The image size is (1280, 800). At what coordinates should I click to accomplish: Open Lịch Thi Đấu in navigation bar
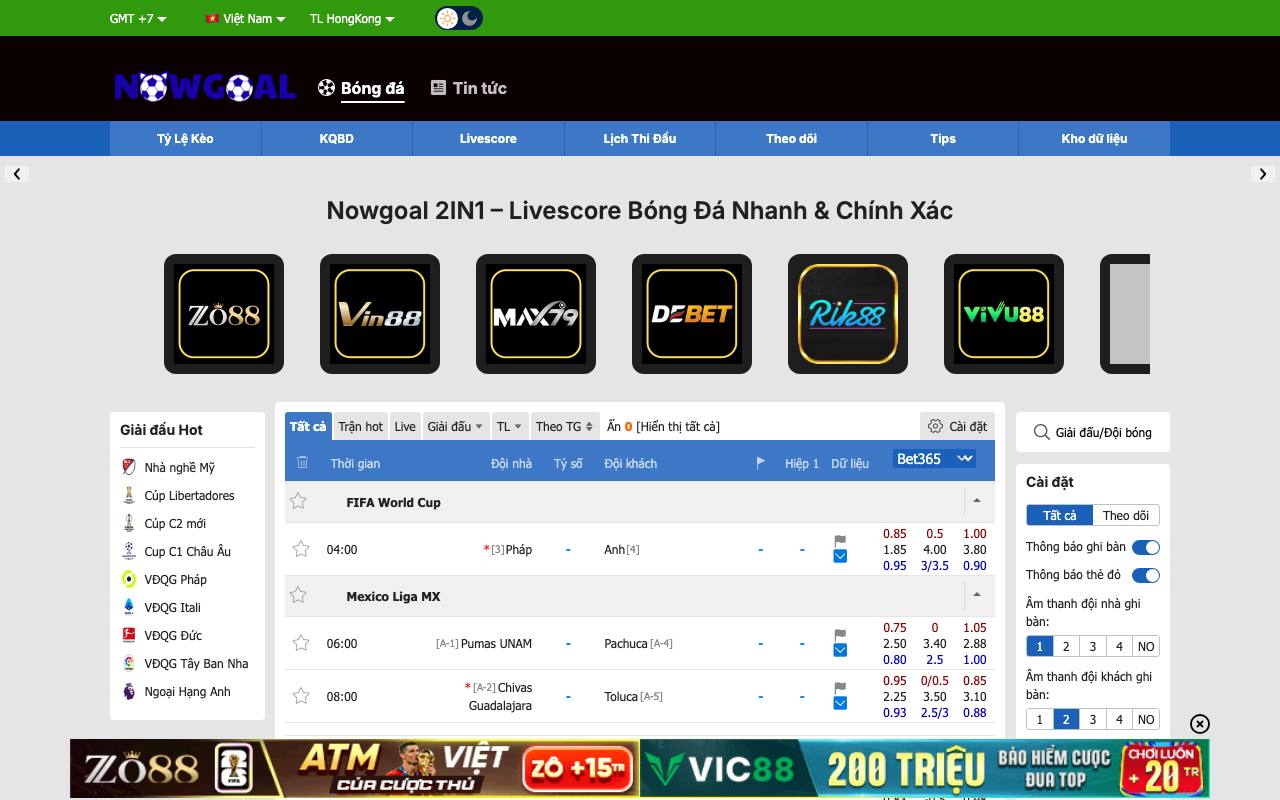pos(640,139)
